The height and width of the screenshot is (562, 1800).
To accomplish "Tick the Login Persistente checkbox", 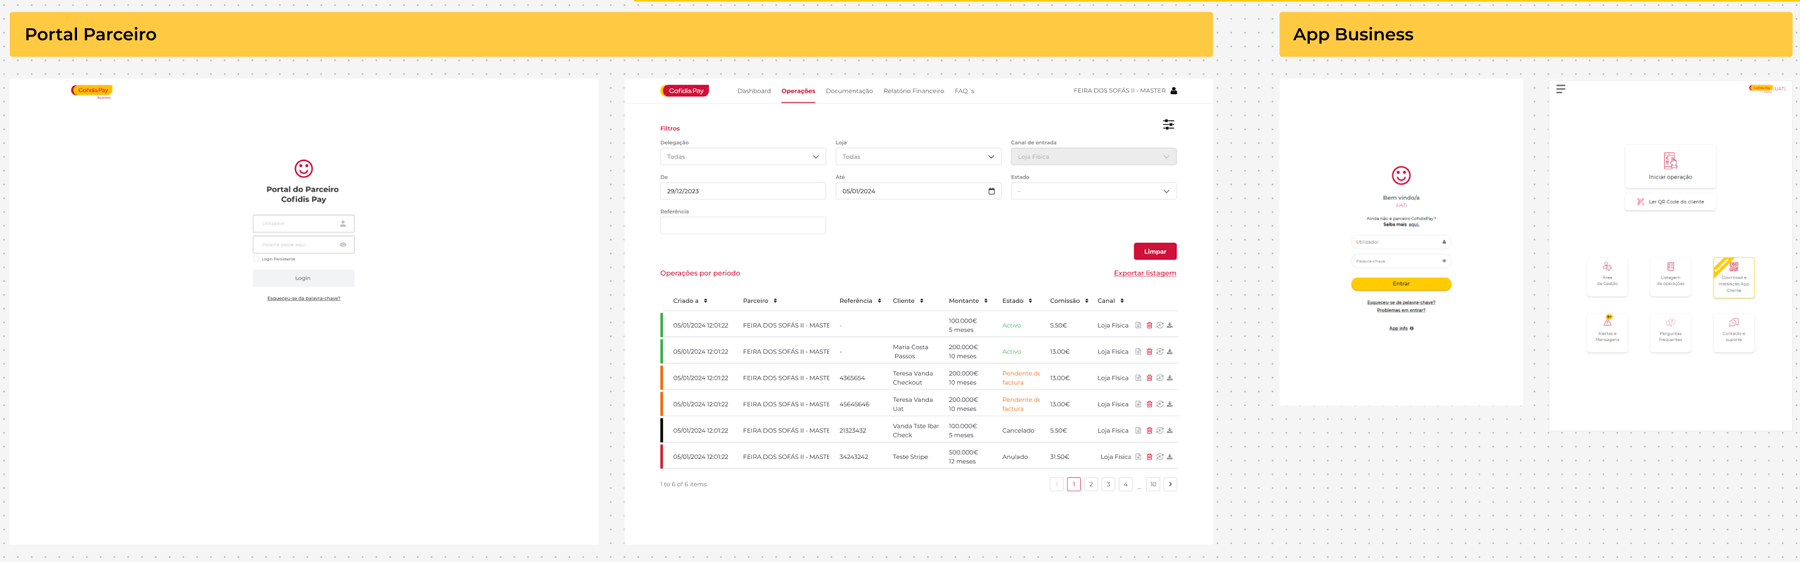I will pos(256,259).
